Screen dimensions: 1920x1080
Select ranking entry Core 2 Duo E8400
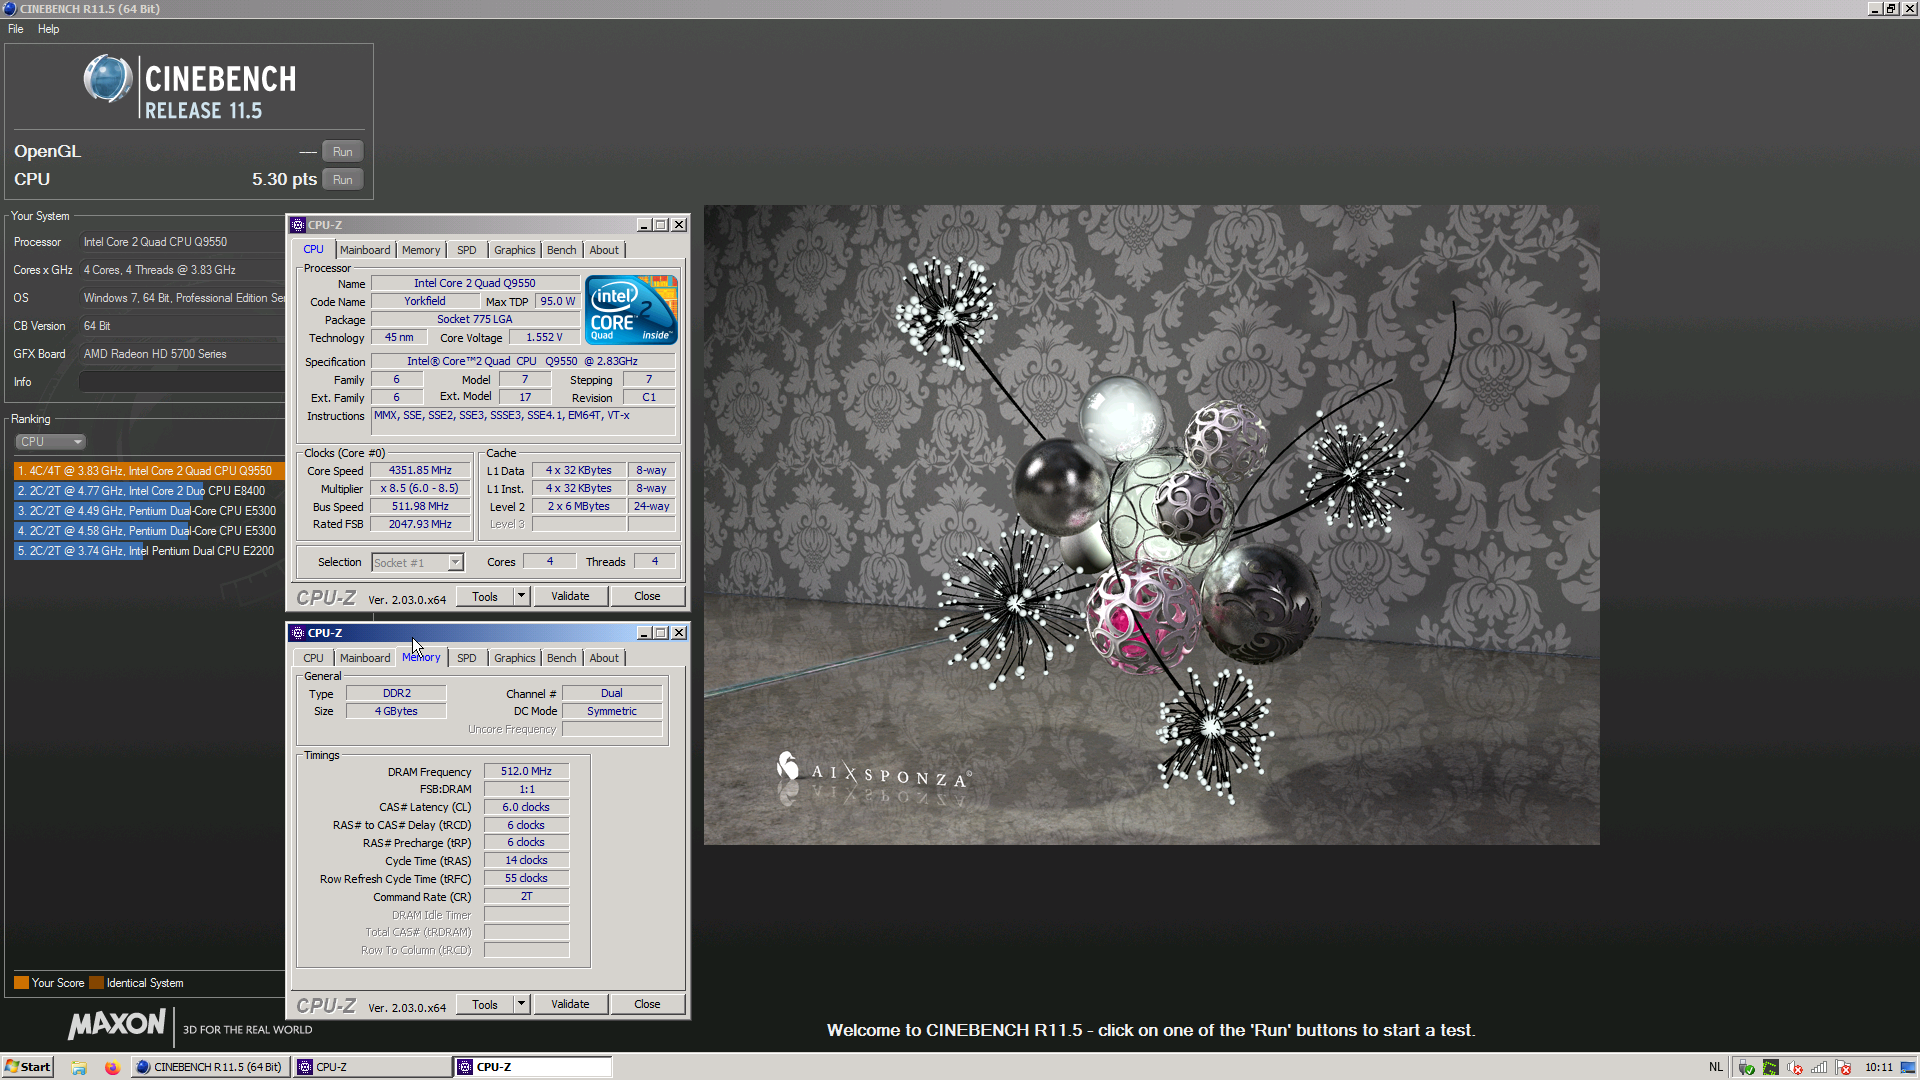150,491
